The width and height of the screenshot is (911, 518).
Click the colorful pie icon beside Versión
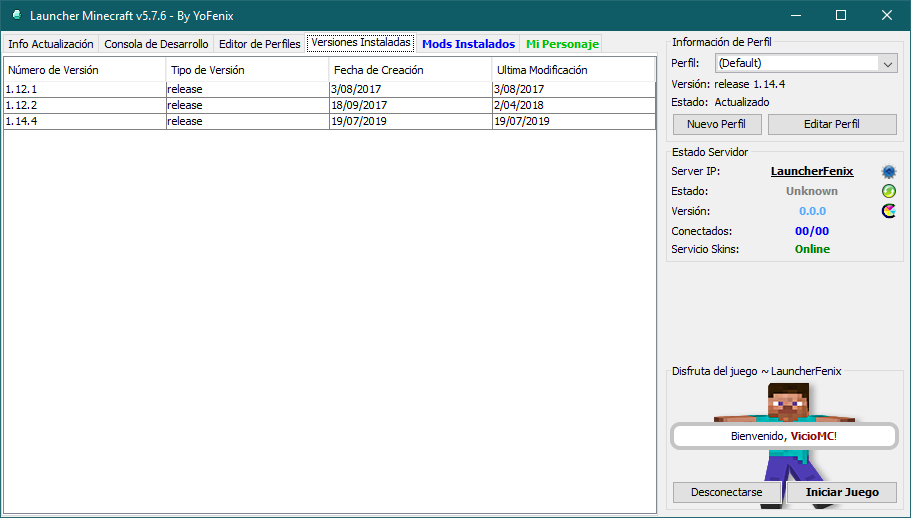pyautogui.click(x=888, y=211)
